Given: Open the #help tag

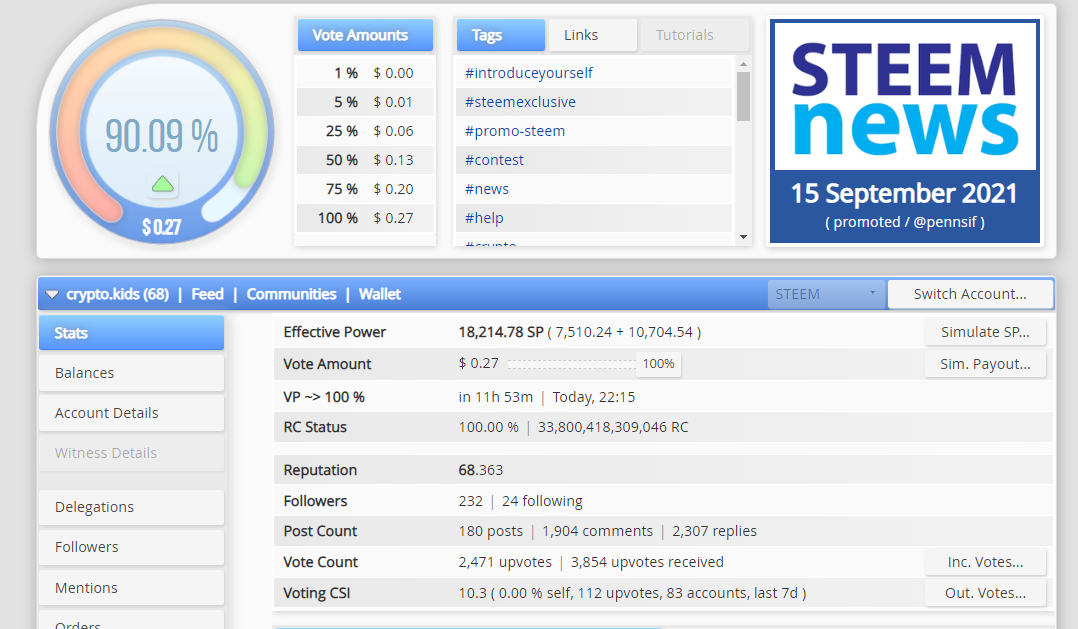Looking at the screenshot, I should [484, 217].
